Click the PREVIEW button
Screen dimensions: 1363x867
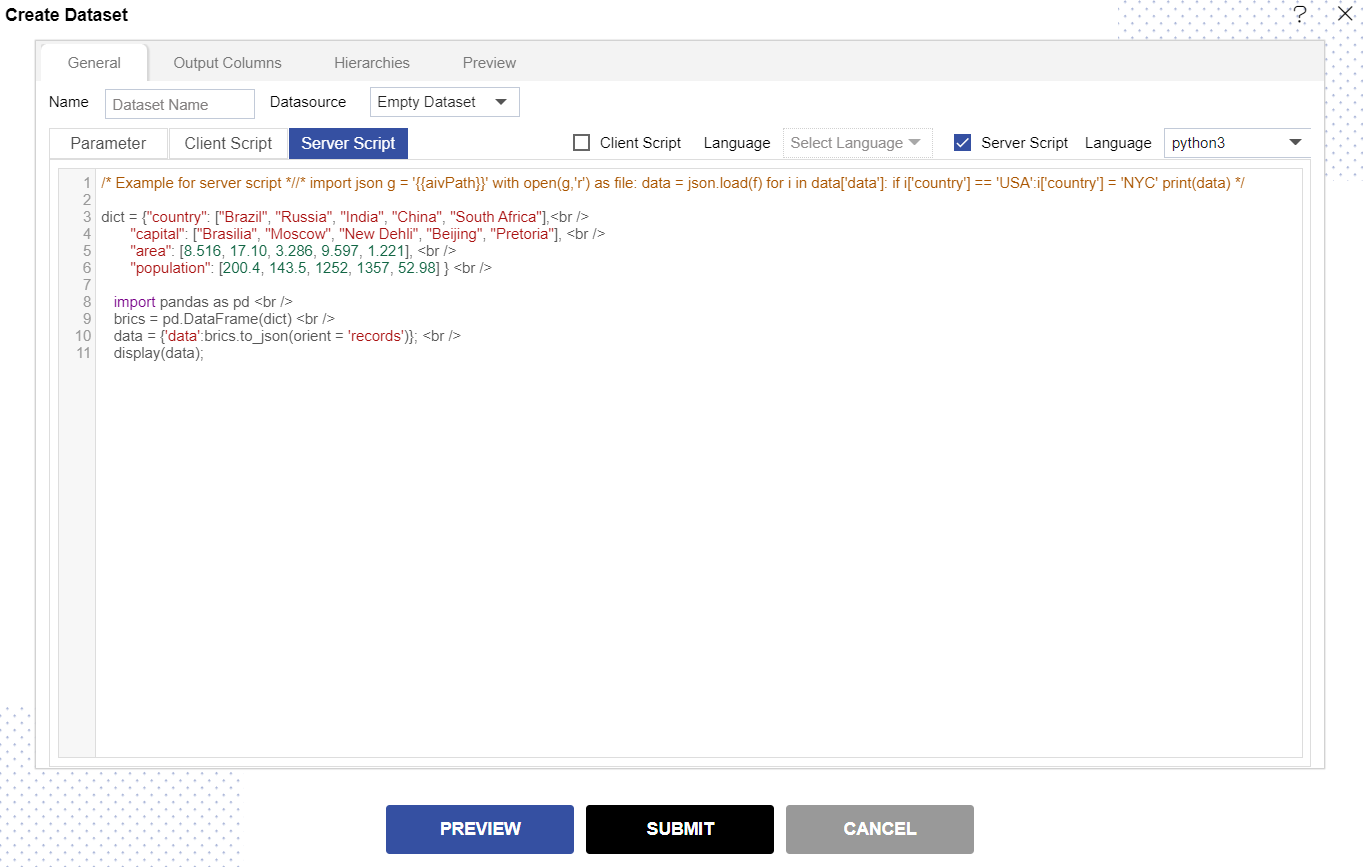tap(480, 829)
